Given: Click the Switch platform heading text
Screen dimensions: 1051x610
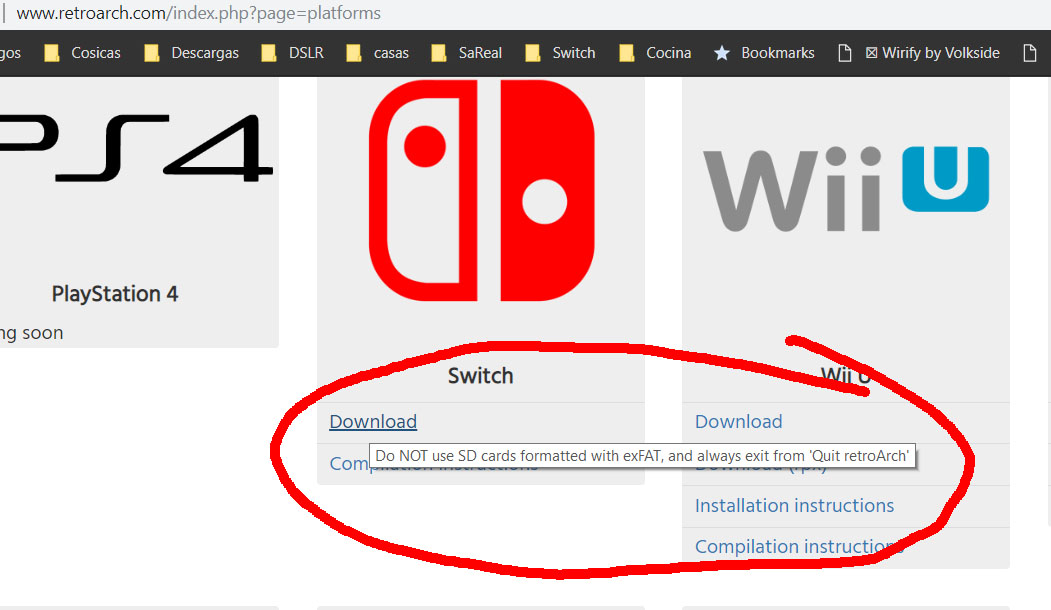Looking at the screenshot, I should (481, 376).
